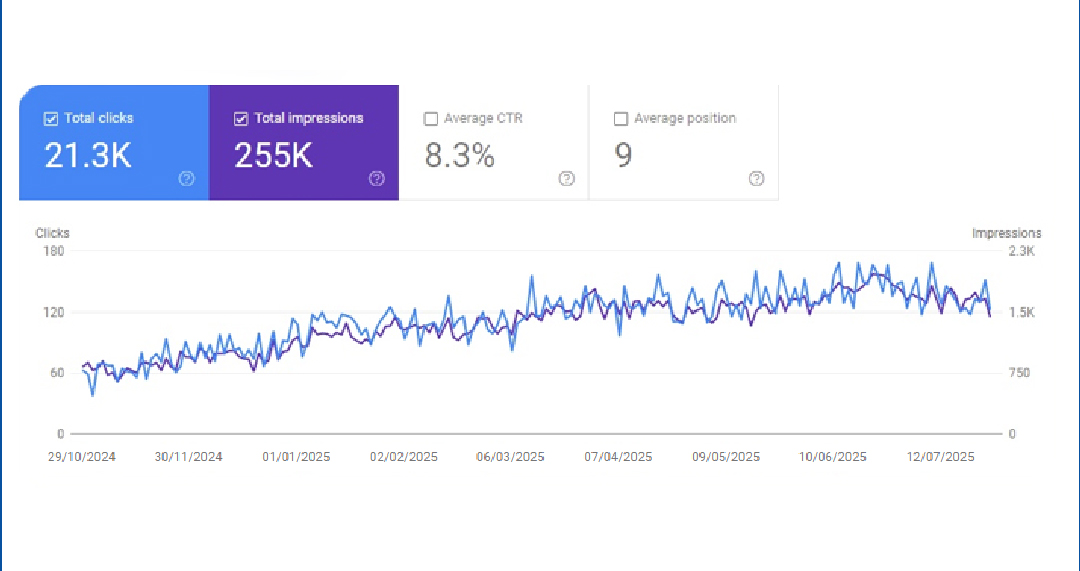Screen dimensions: 1080x571
Task: Uncheck the Total clicks checkbox
Action: tap(51, 119)
